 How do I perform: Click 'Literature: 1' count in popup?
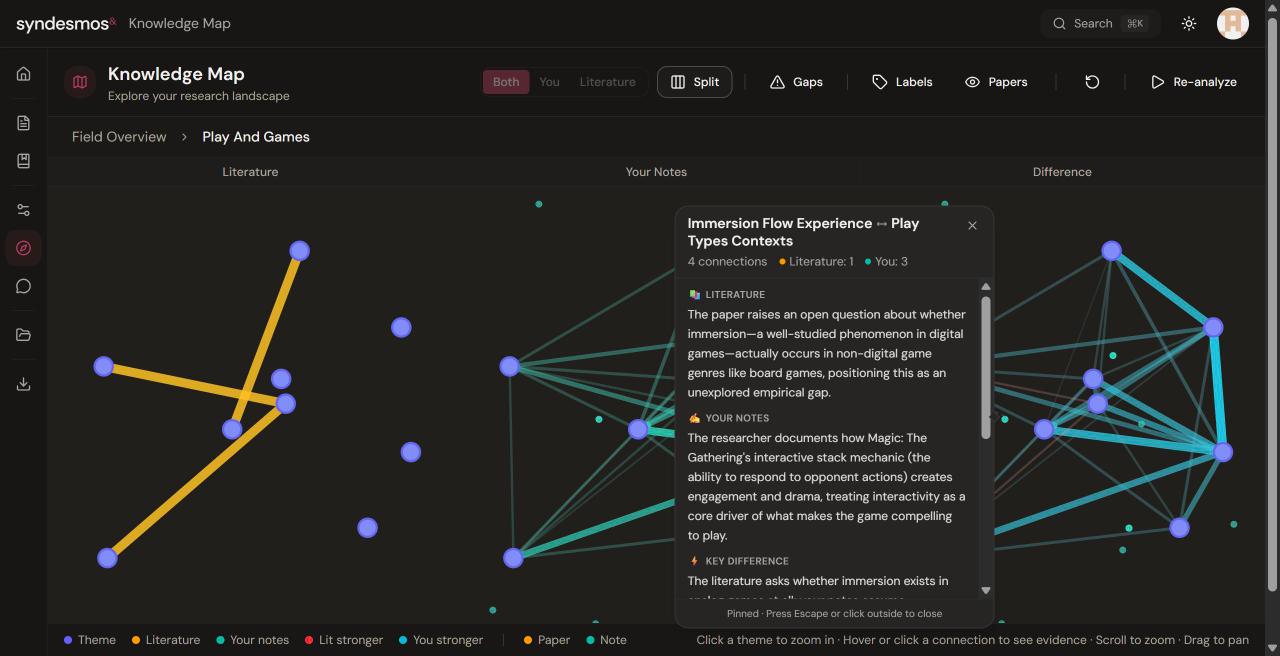coord(816,261)
